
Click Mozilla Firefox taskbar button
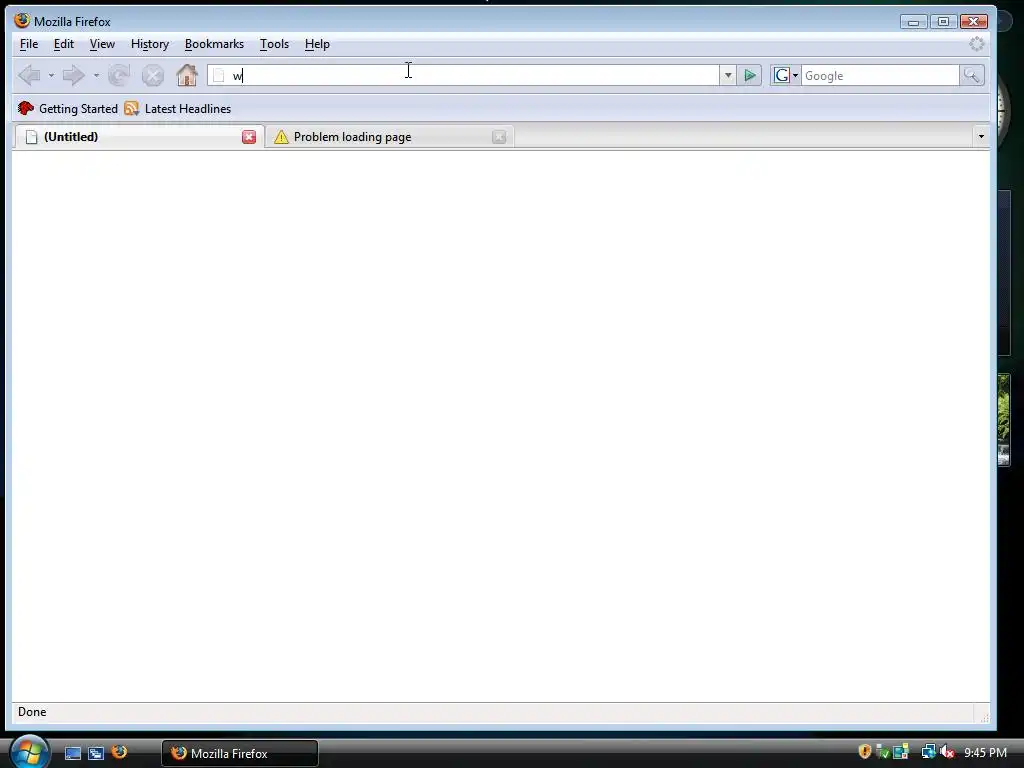pyautogui.click(x=240, y=753)
